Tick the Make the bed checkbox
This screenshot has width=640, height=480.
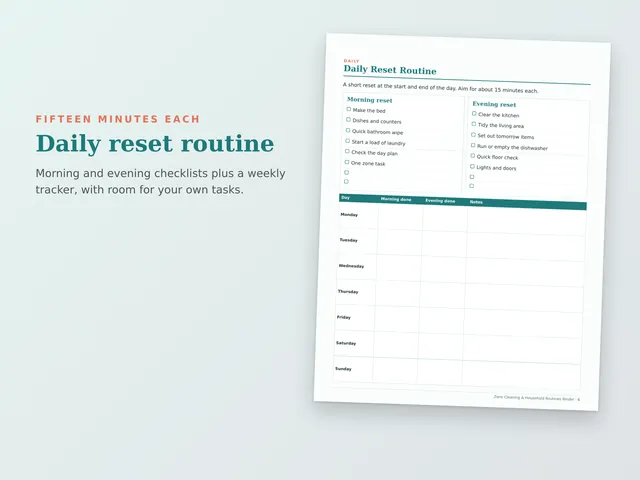349,109
